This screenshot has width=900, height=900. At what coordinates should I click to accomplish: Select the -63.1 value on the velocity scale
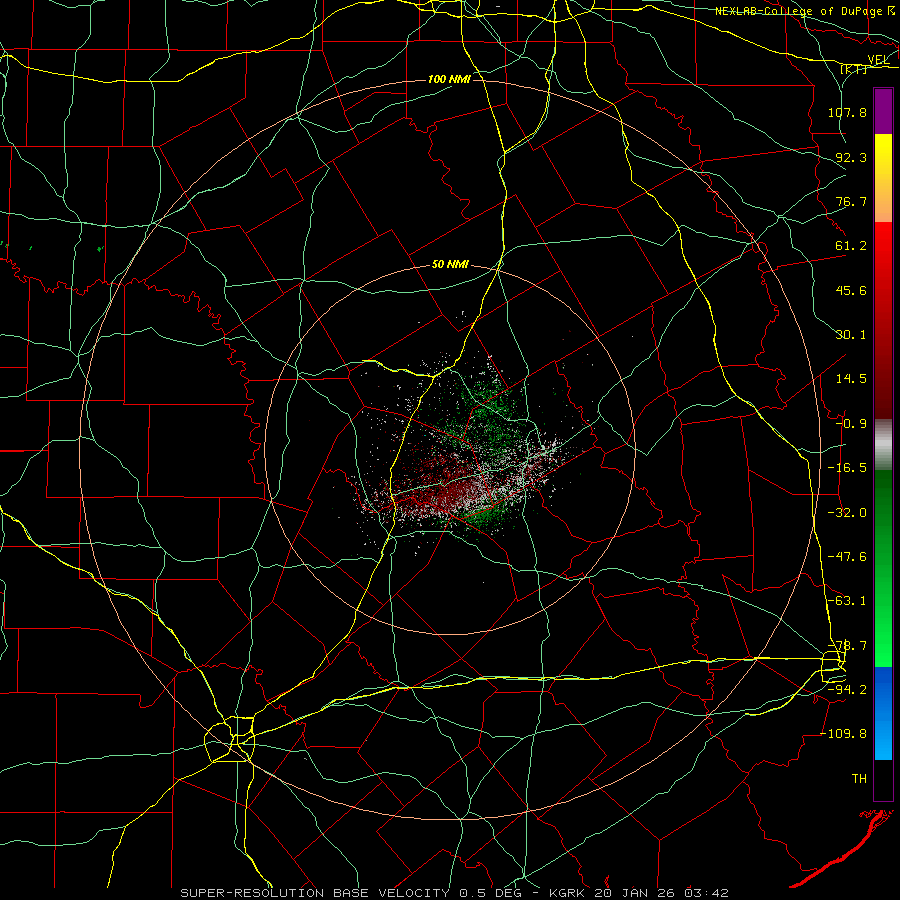pos(847,601)
